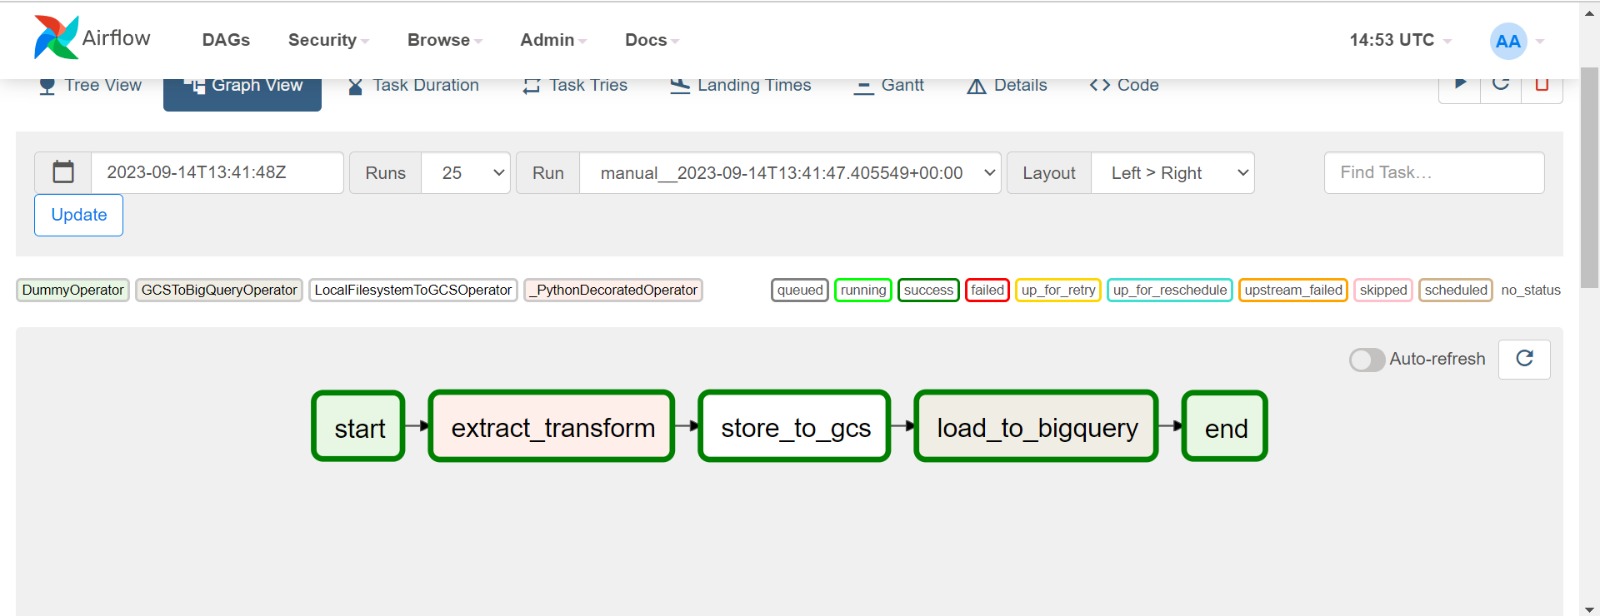
Task: Click the start task node
Action: tap(359, 426)
